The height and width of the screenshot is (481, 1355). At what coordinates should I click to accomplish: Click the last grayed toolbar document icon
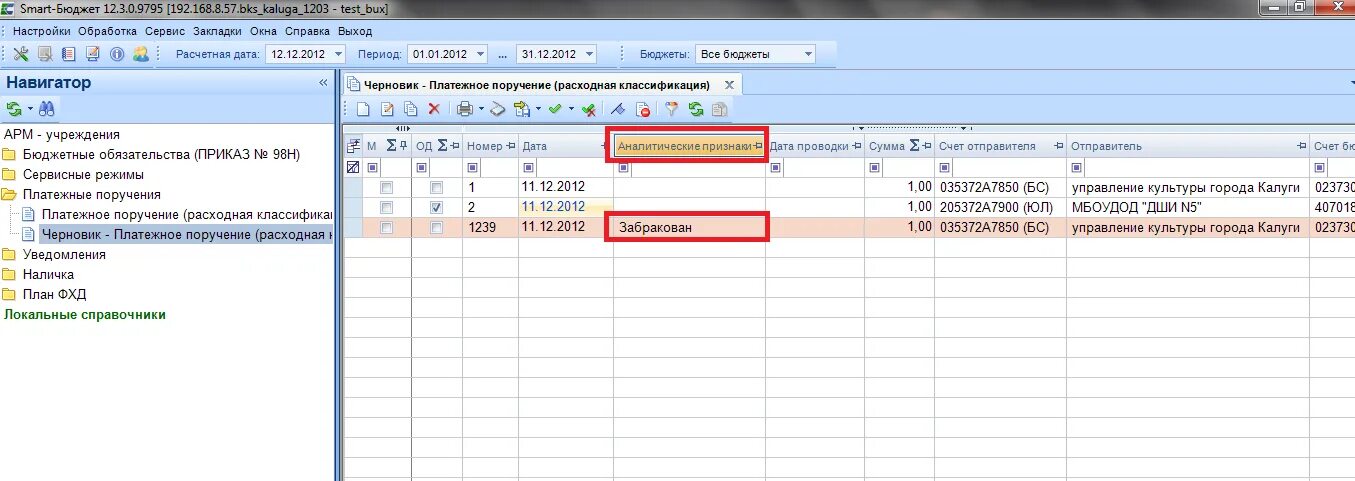[719, 109]
